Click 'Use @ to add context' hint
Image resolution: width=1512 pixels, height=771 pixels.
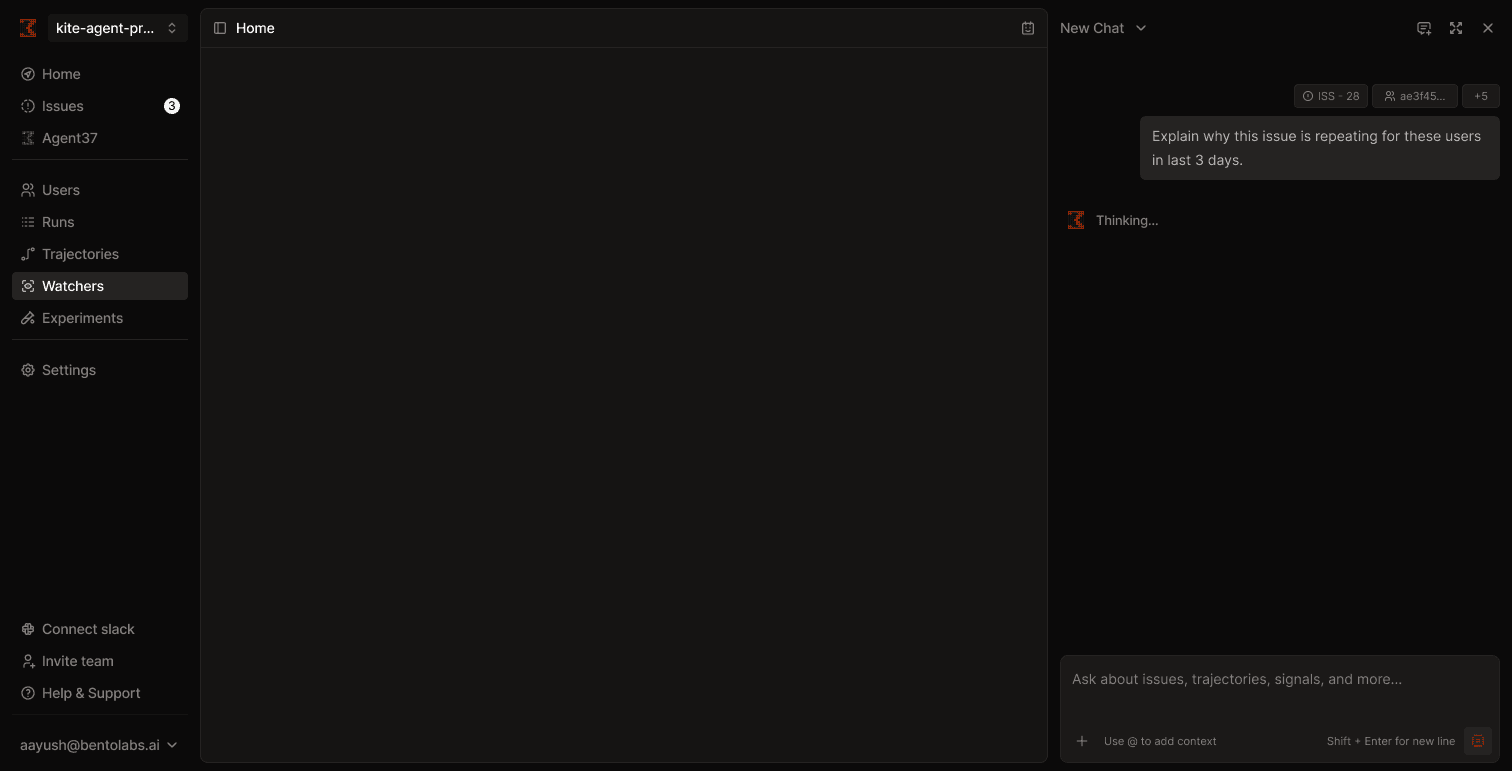click(x=1160, y=741)
